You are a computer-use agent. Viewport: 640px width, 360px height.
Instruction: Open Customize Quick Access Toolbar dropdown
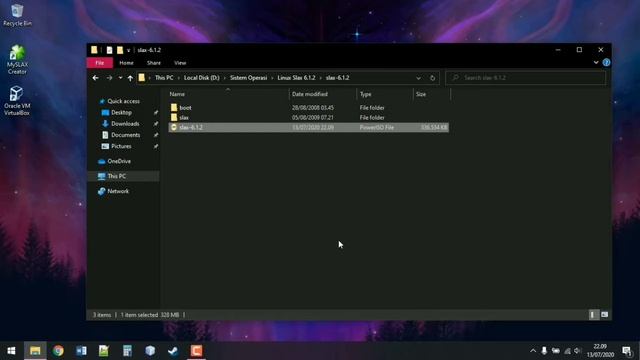coord(129,50)
